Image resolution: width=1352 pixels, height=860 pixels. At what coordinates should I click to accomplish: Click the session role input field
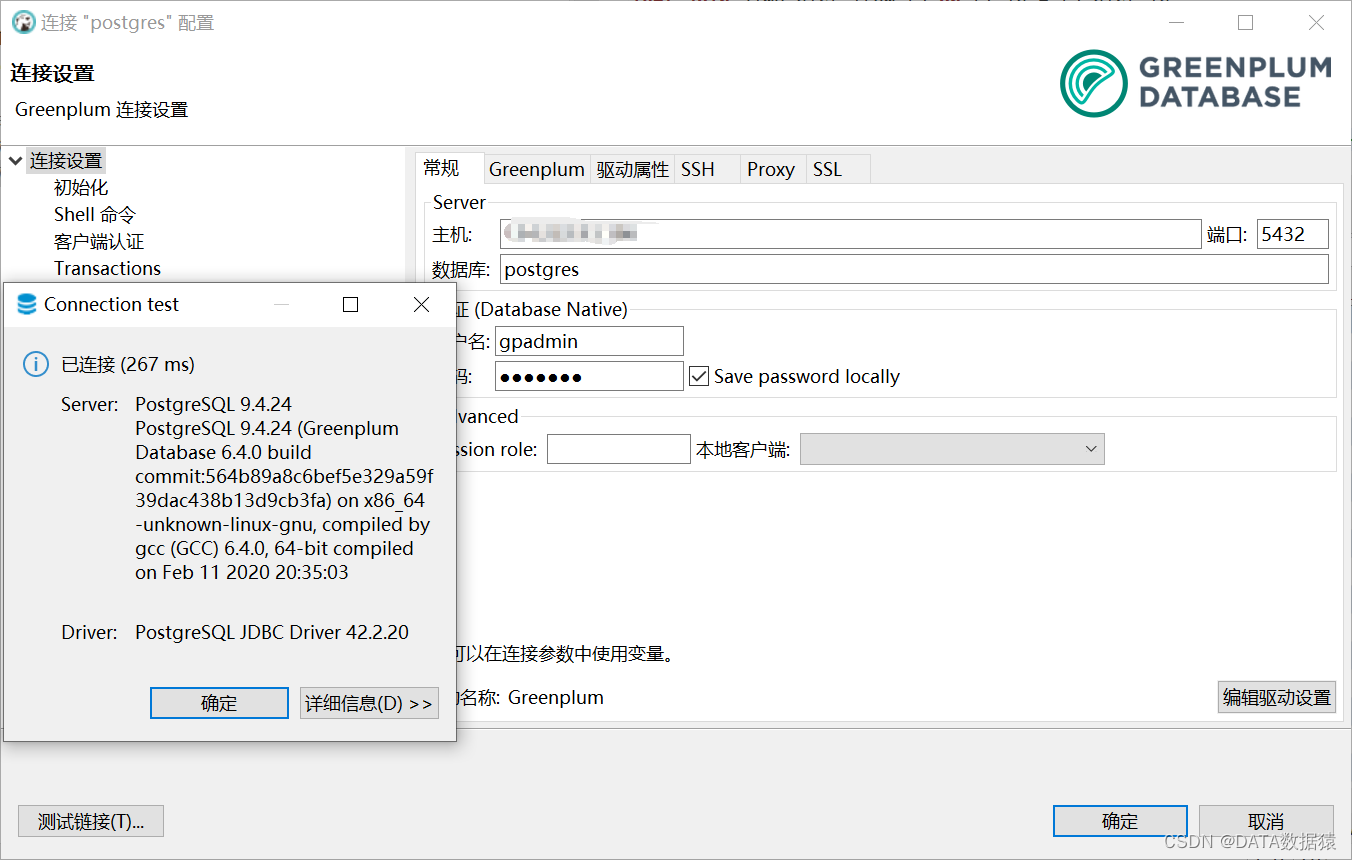(618, 449)
